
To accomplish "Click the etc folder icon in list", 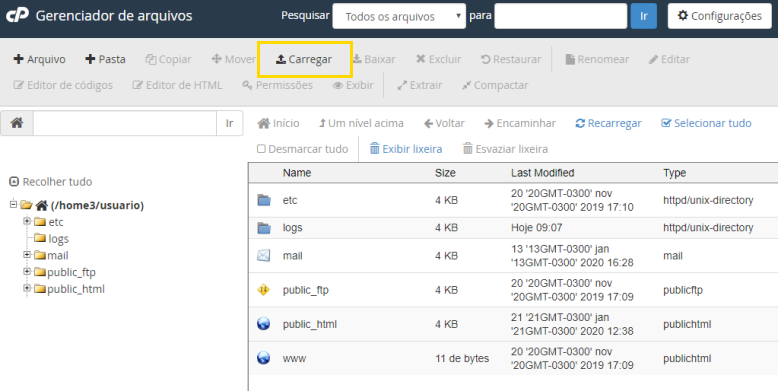I will point(264,200).
